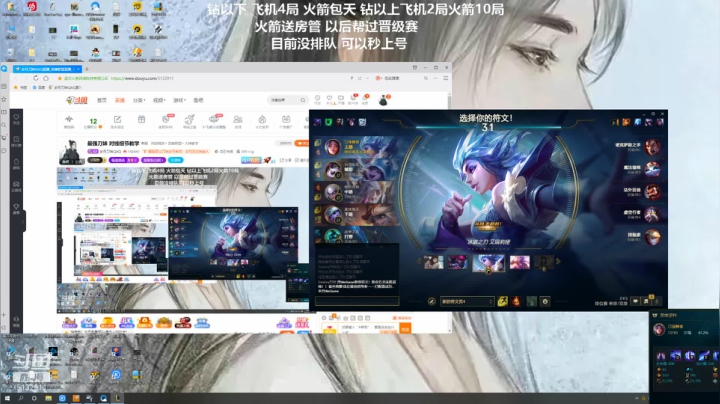Click the browser refresh button
Image resolution: width=720 pixels, height=404 pixels.
pos(35,78)
